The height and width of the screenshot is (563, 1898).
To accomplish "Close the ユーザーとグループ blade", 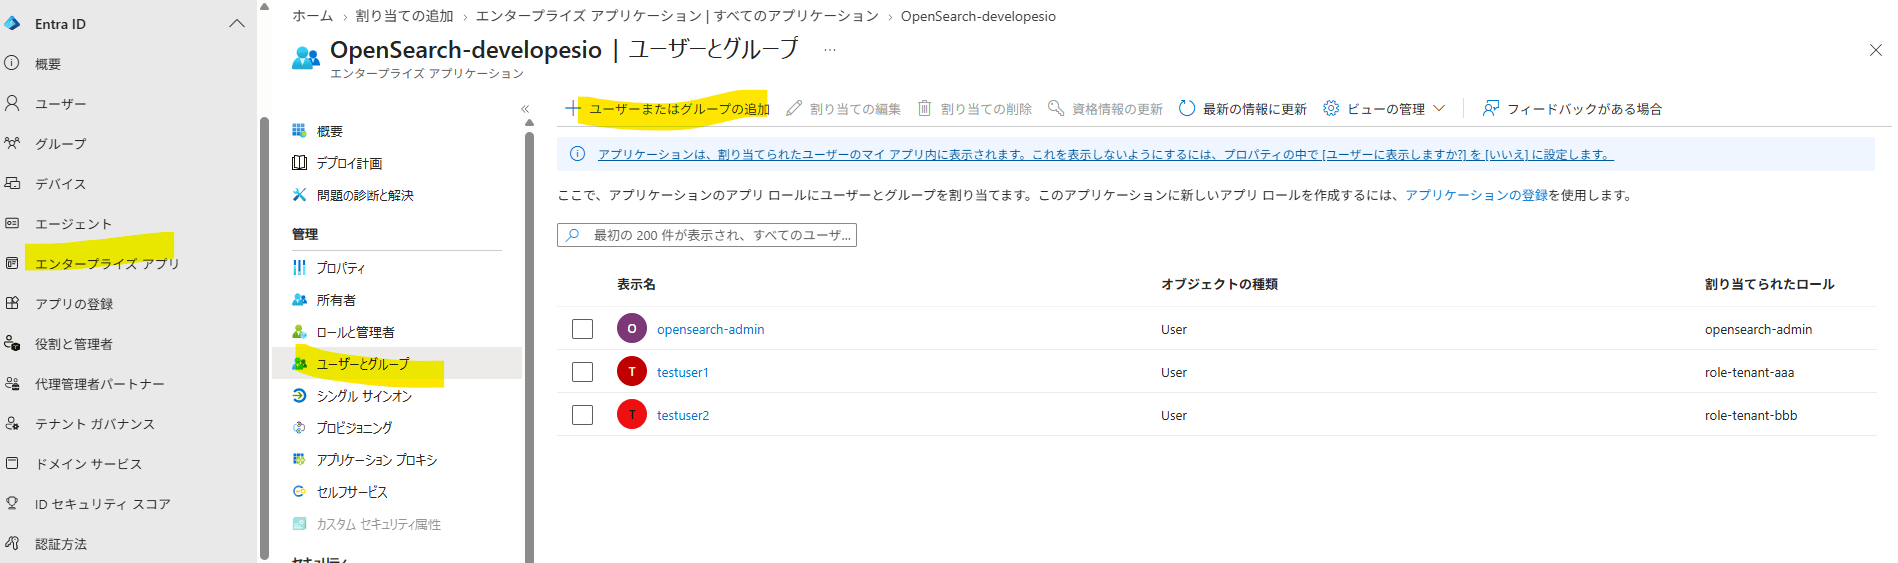I will coord(1876,50).
